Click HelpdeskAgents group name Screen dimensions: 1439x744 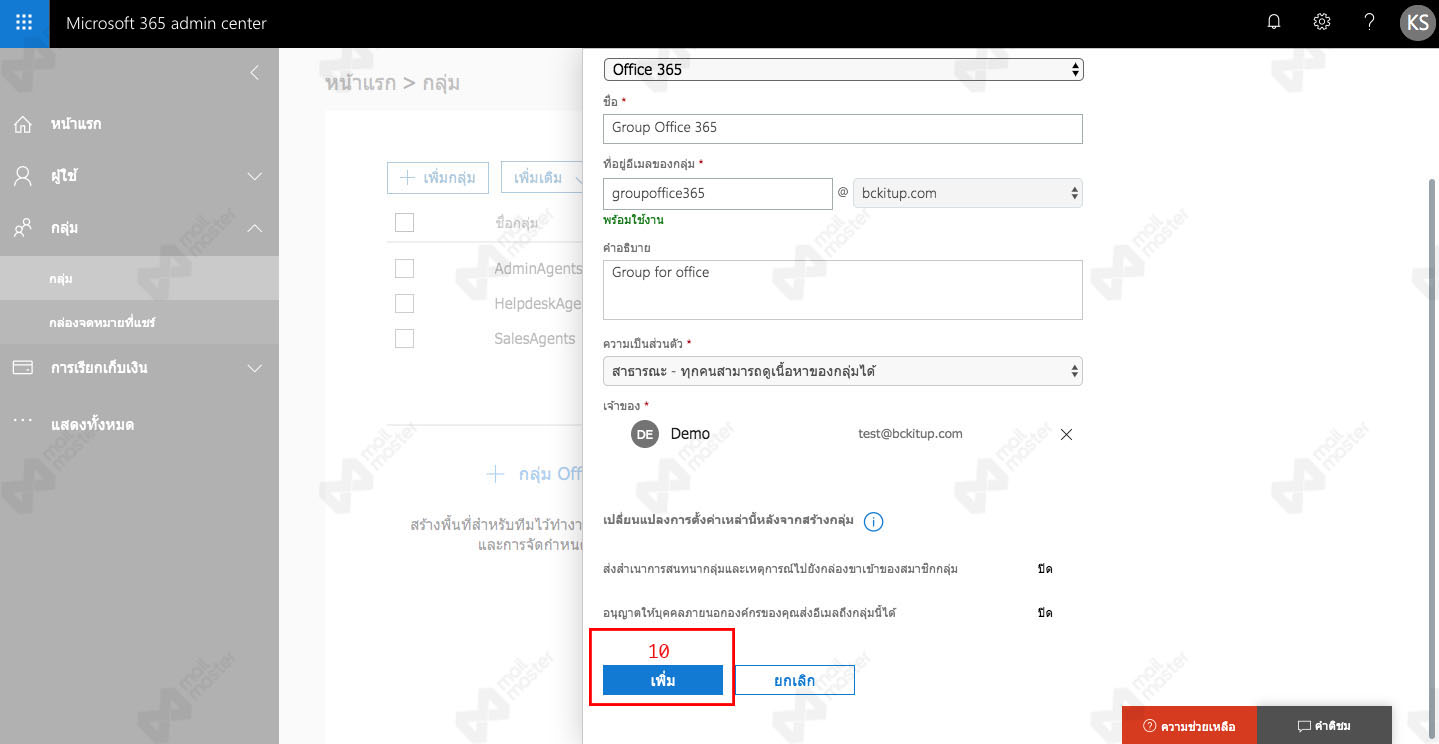click(538, 303)
